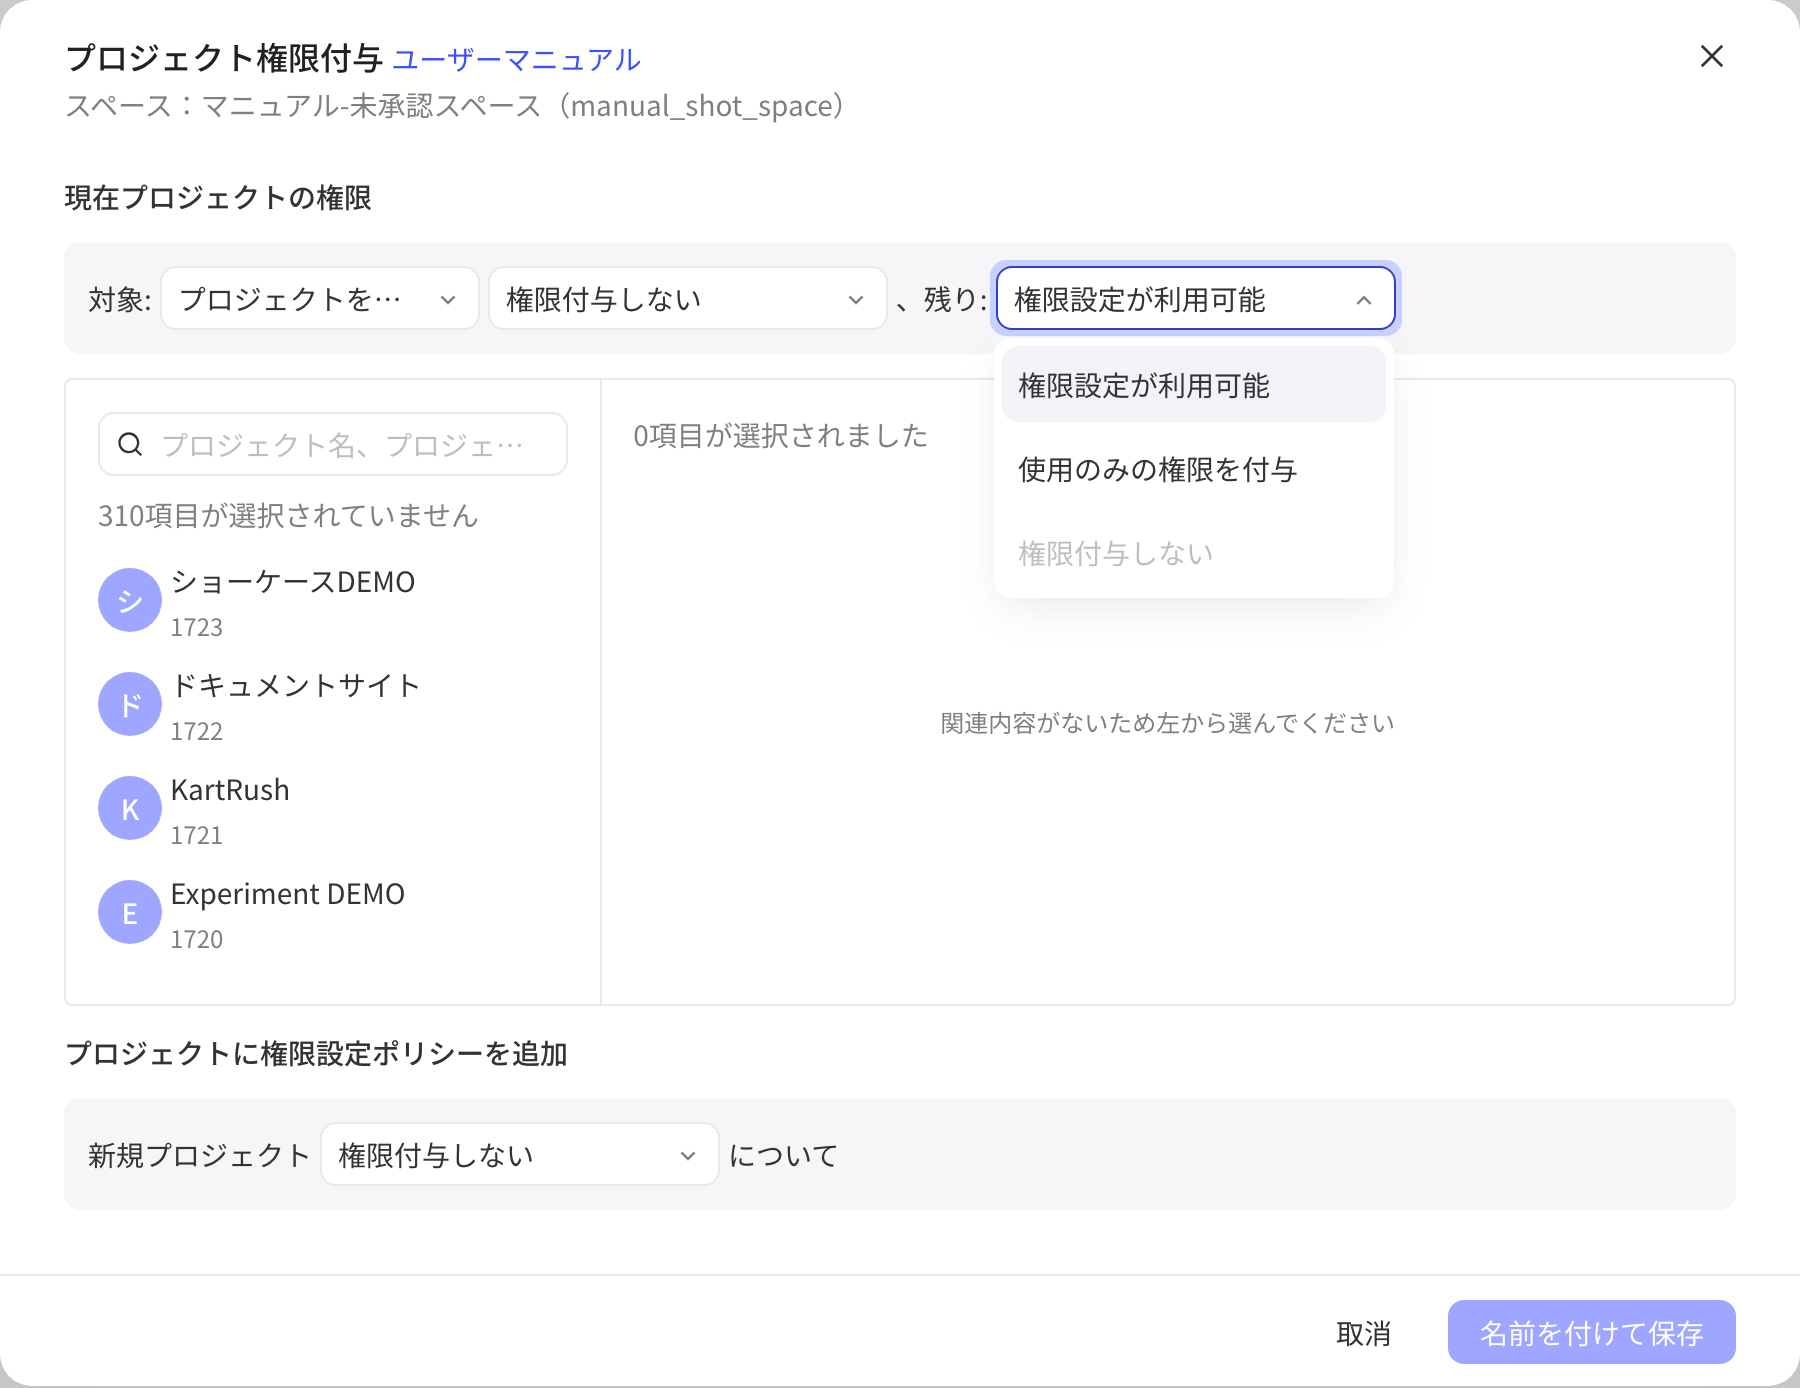The height and width of the screenshot is (1388, 1800).
Task: Click the search magnifier icon
Action: point(130,444)
